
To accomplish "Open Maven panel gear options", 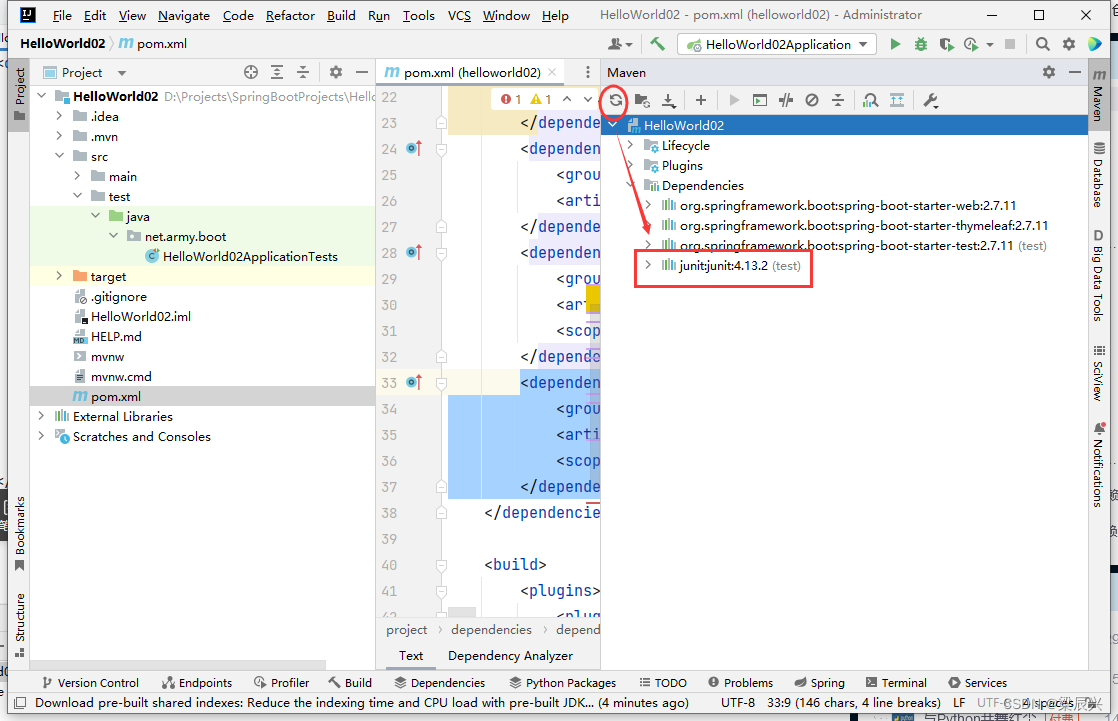I will point(1049,72).
